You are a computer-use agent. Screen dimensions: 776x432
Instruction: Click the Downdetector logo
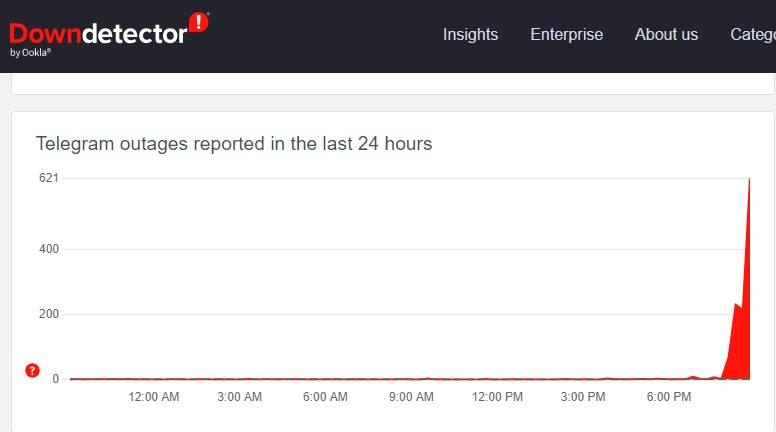[98, 33]
